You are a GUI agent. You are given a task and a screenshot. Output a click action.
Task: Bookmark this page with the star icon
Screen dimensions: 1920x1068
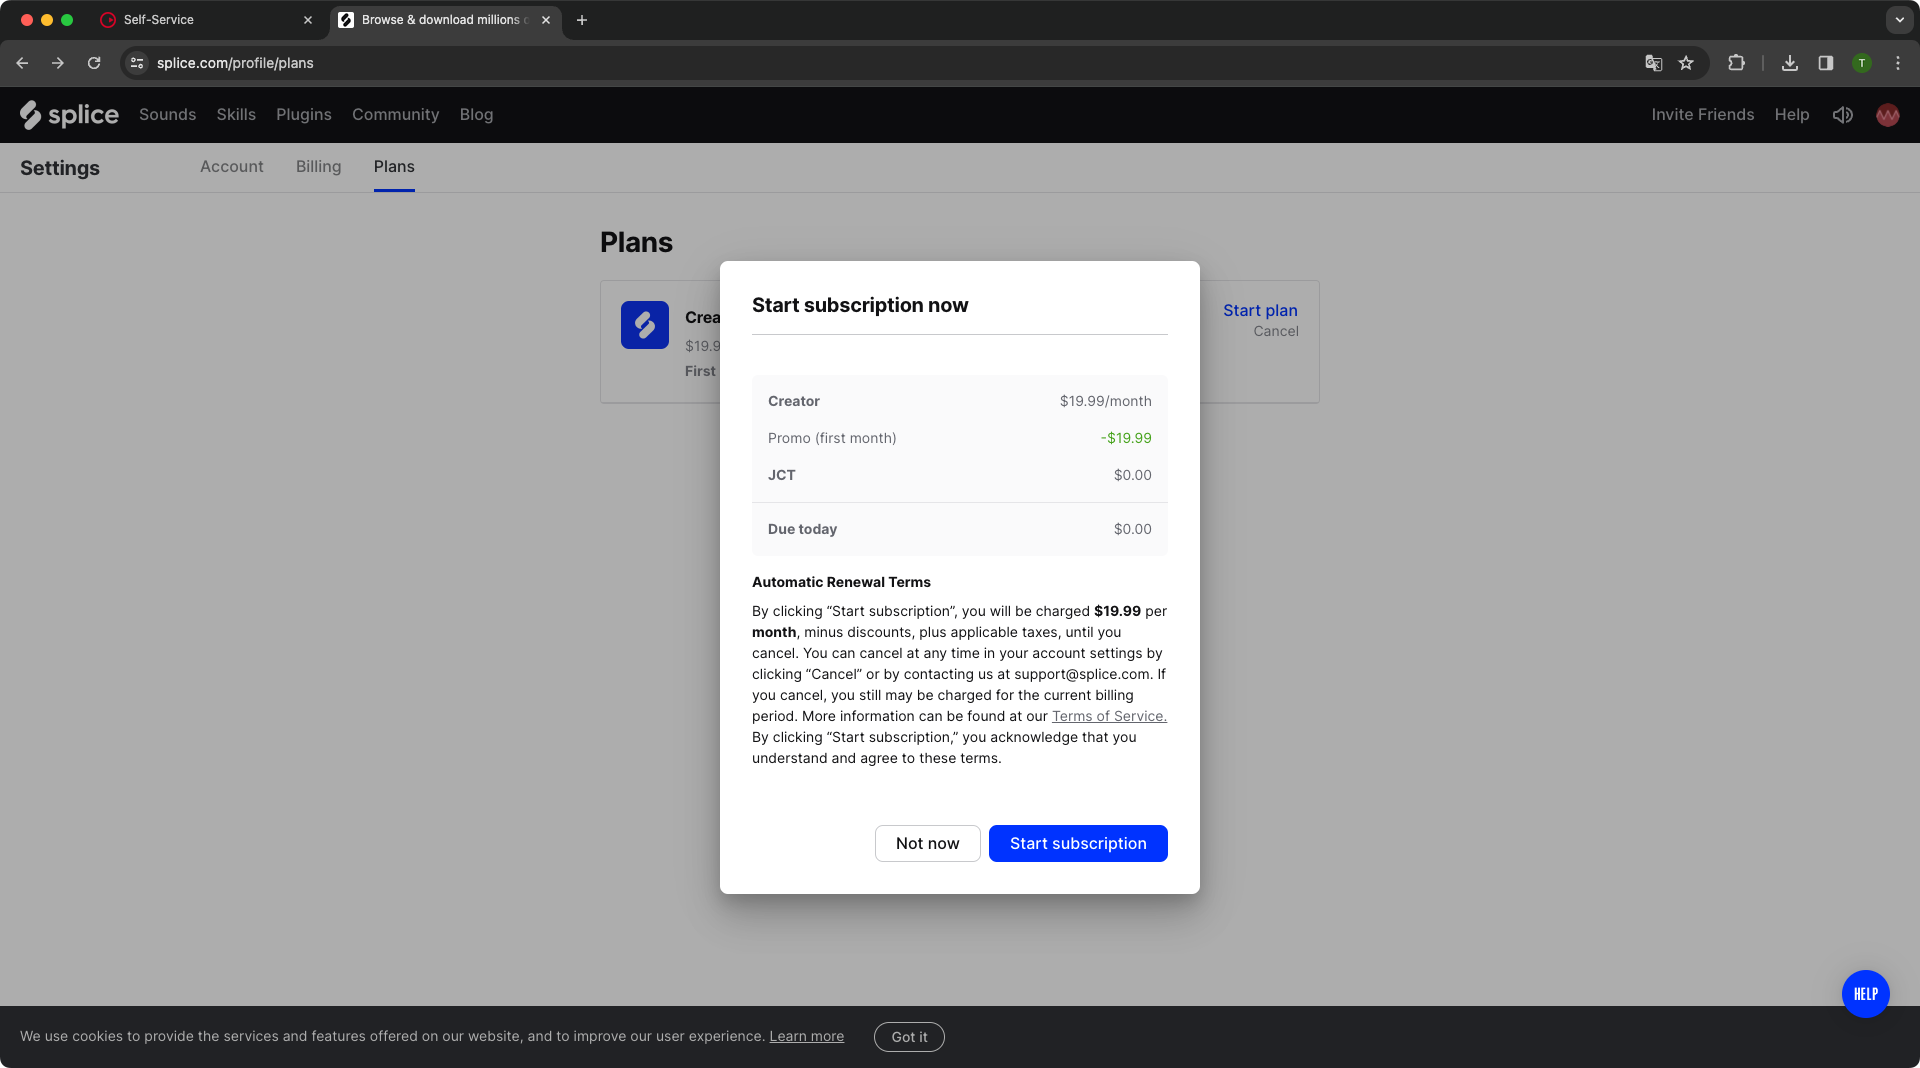1686,63
